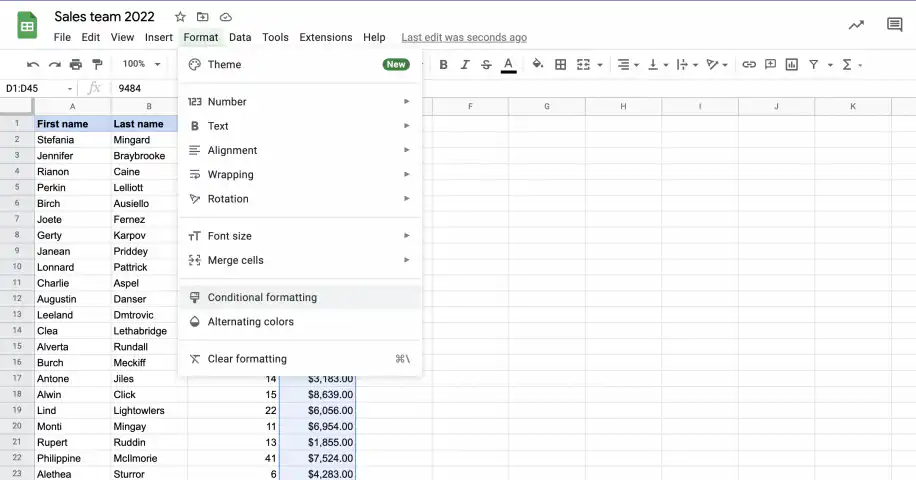Expand the Number submenu

(x=300, y=102)
